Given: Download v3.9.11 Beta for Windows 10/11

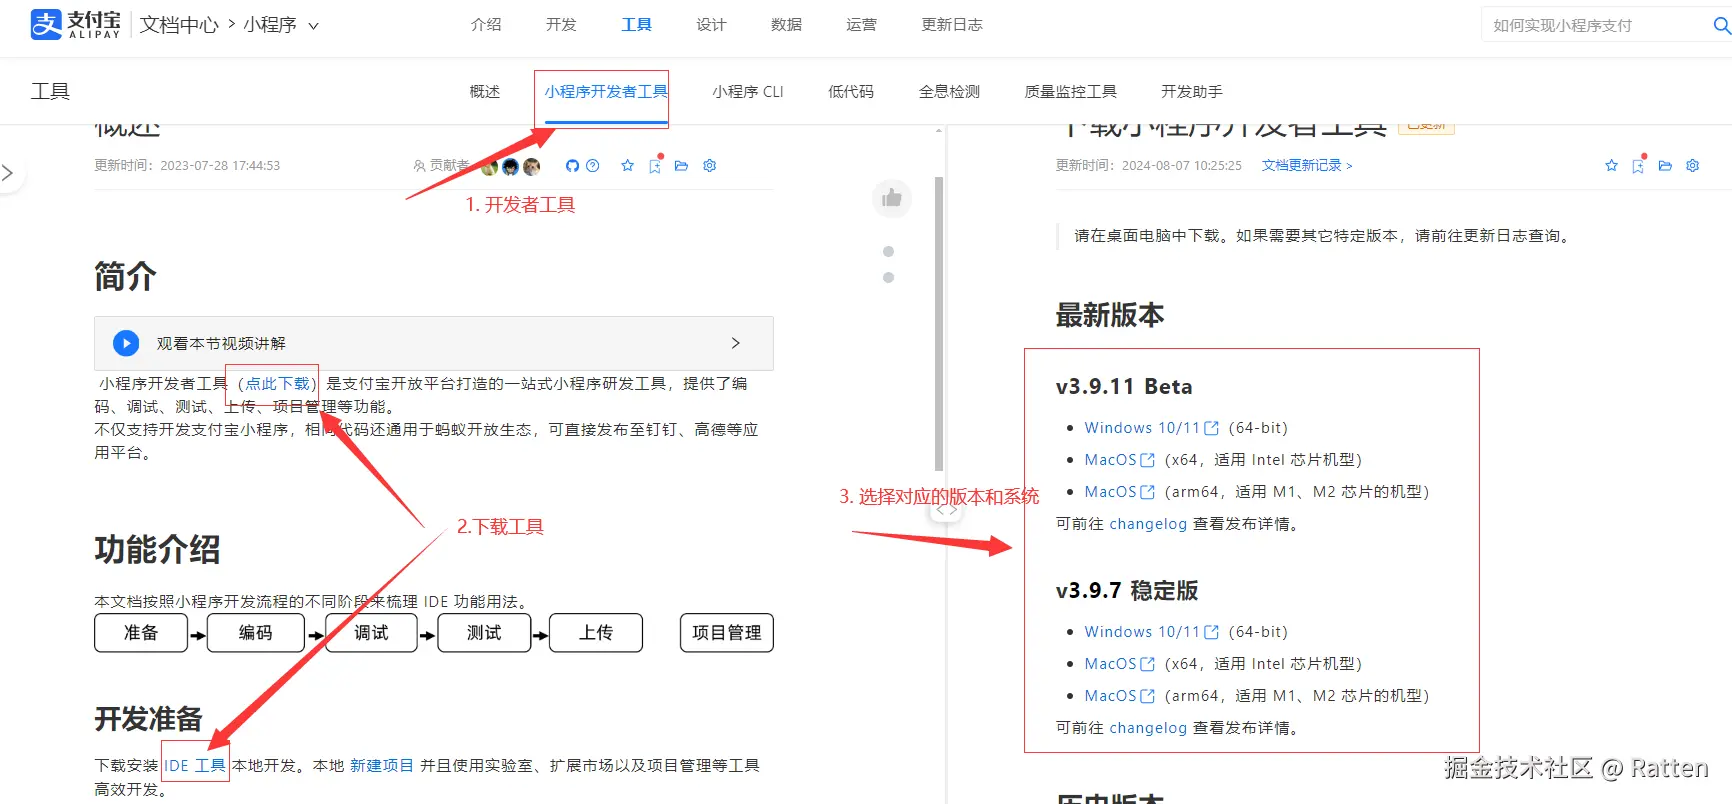Looking at the screenshot, I should click(x=1151, y=428).
